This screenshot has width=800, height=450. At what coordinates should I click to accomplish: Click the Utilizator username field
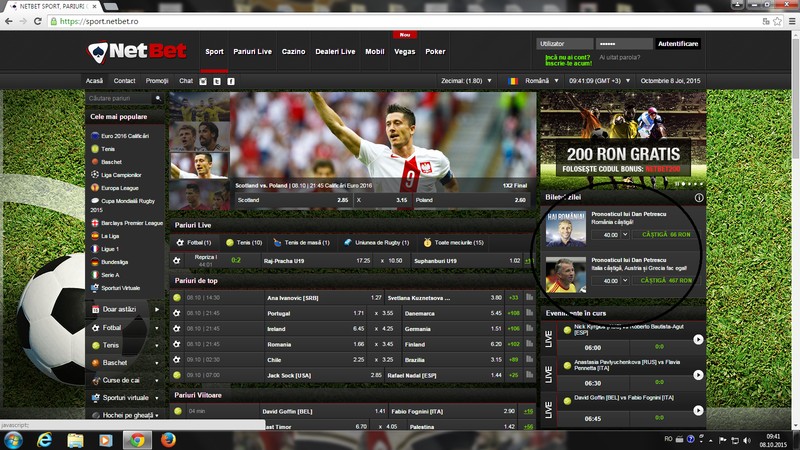click(564, 44)
